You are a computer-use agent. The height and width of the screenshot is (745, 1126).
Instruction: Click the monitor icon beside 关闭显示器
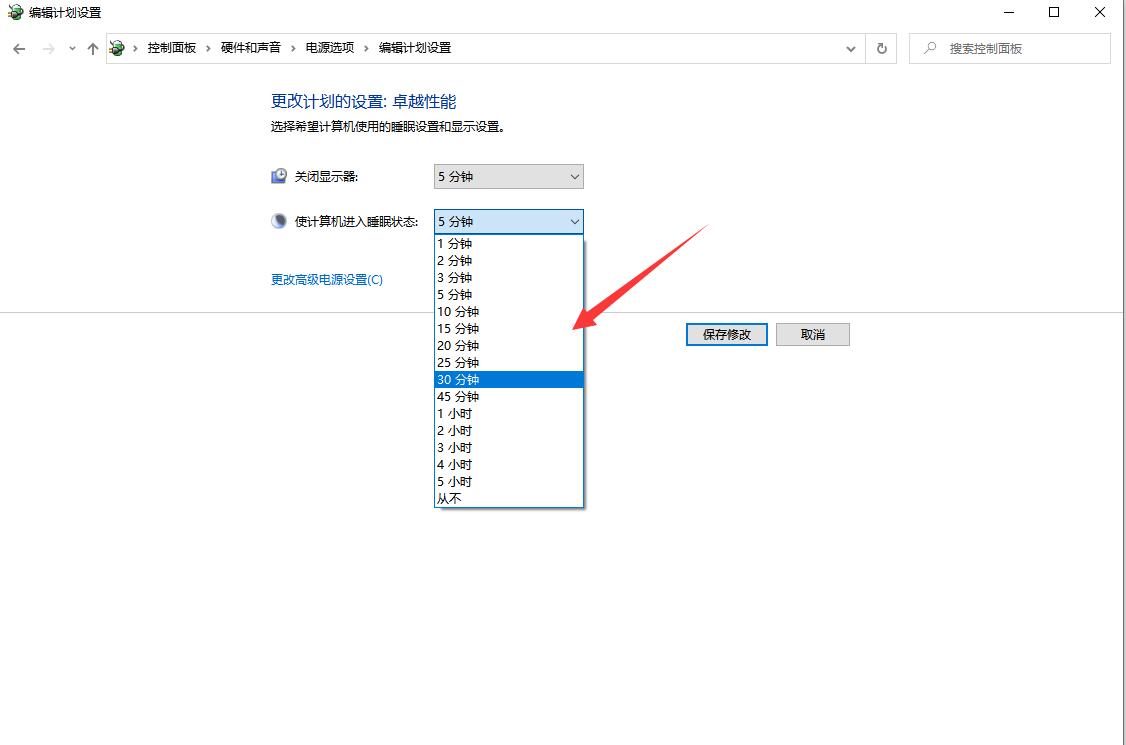pyautogui.click(x=279, y=176)
